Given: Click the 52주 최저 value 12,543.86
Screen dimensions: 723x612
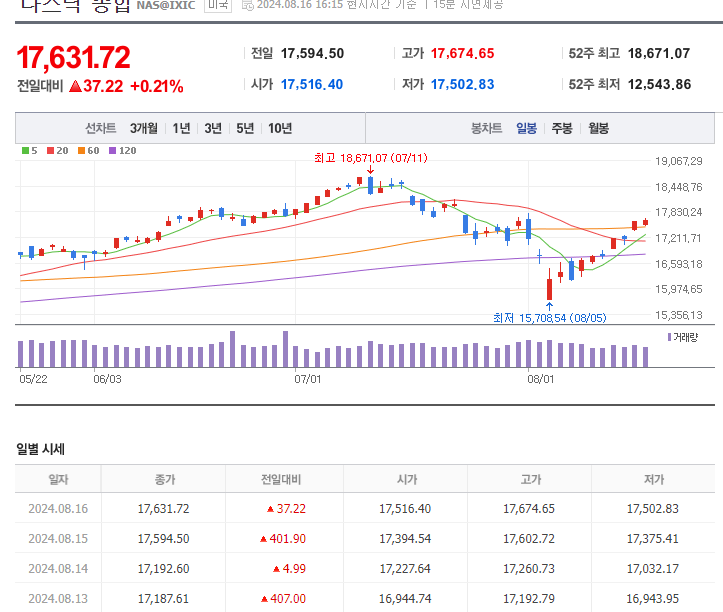Looking at the screenshot, I should point(659,84).
